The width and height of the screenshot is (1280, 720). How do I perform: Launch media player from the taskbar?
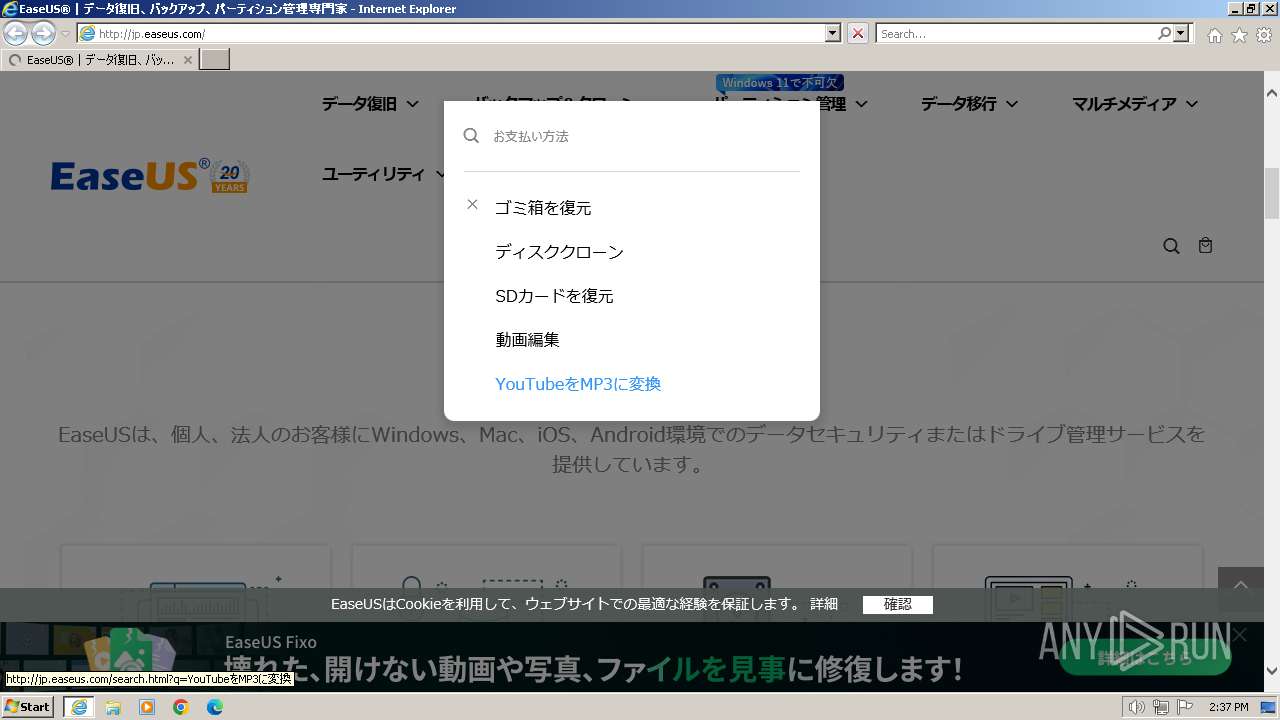tap(147, 707)
